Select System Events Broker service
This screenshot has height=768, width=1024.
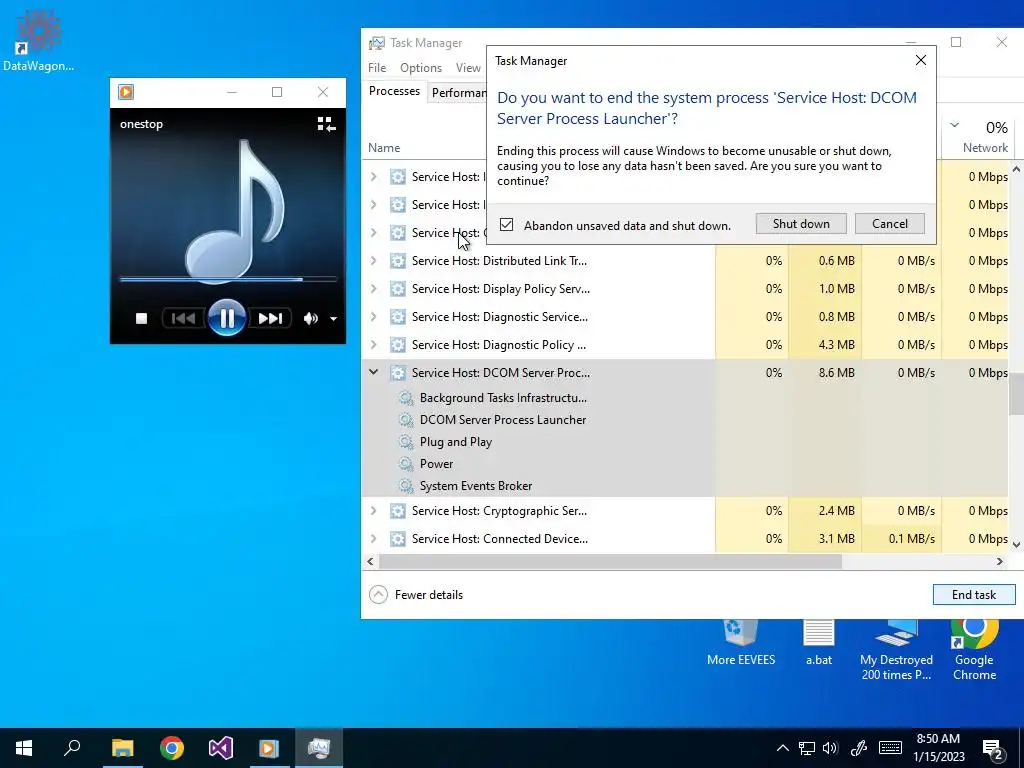[475, 486]
